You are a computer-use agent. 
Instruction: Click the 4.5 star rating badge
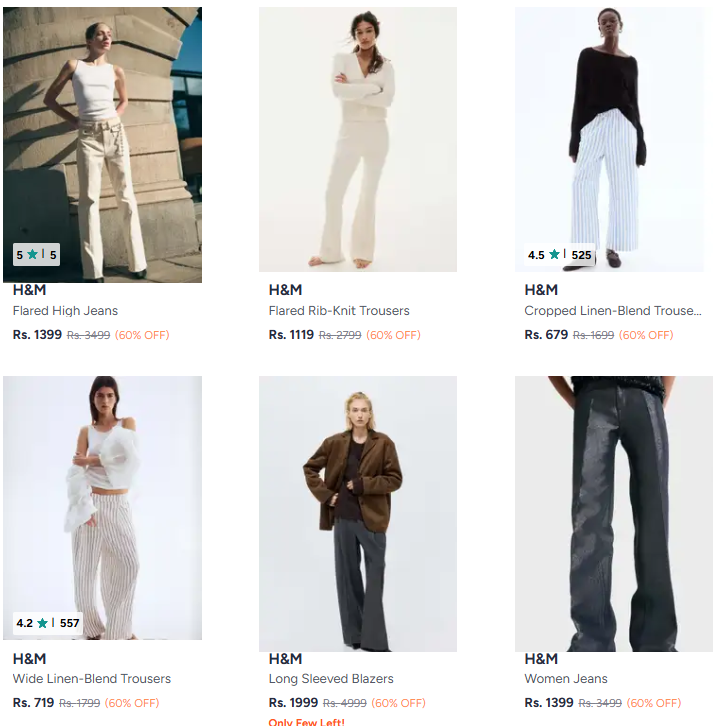tap(560, 255)
